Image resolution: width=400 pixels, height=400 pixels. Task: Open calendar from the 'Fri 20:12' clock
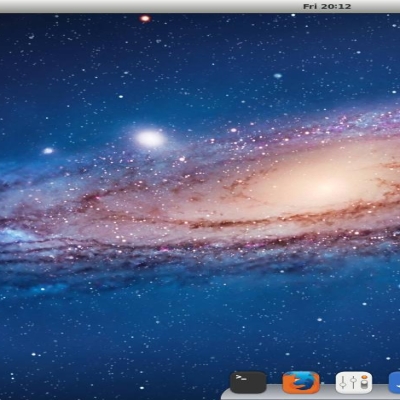tap(327, 6)
